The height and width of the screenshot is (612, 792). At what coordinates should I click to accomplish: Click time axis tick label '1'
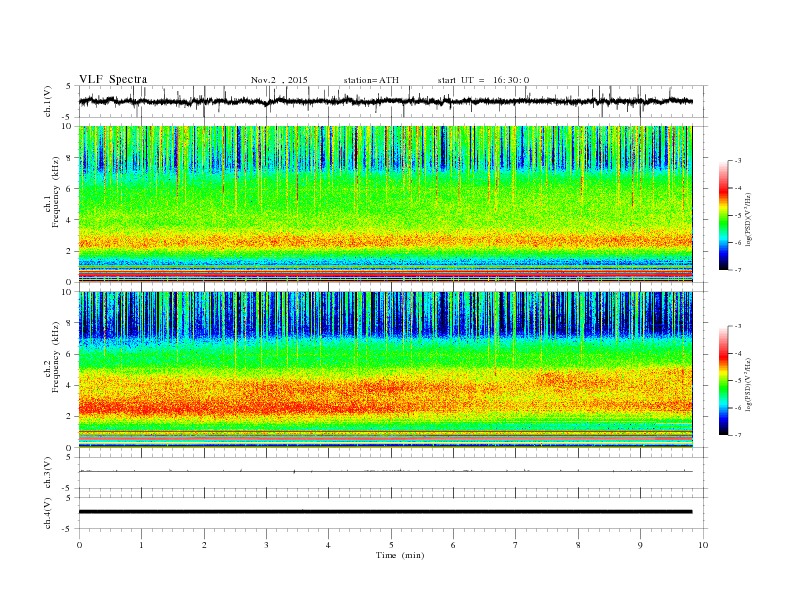click(141, 545)
